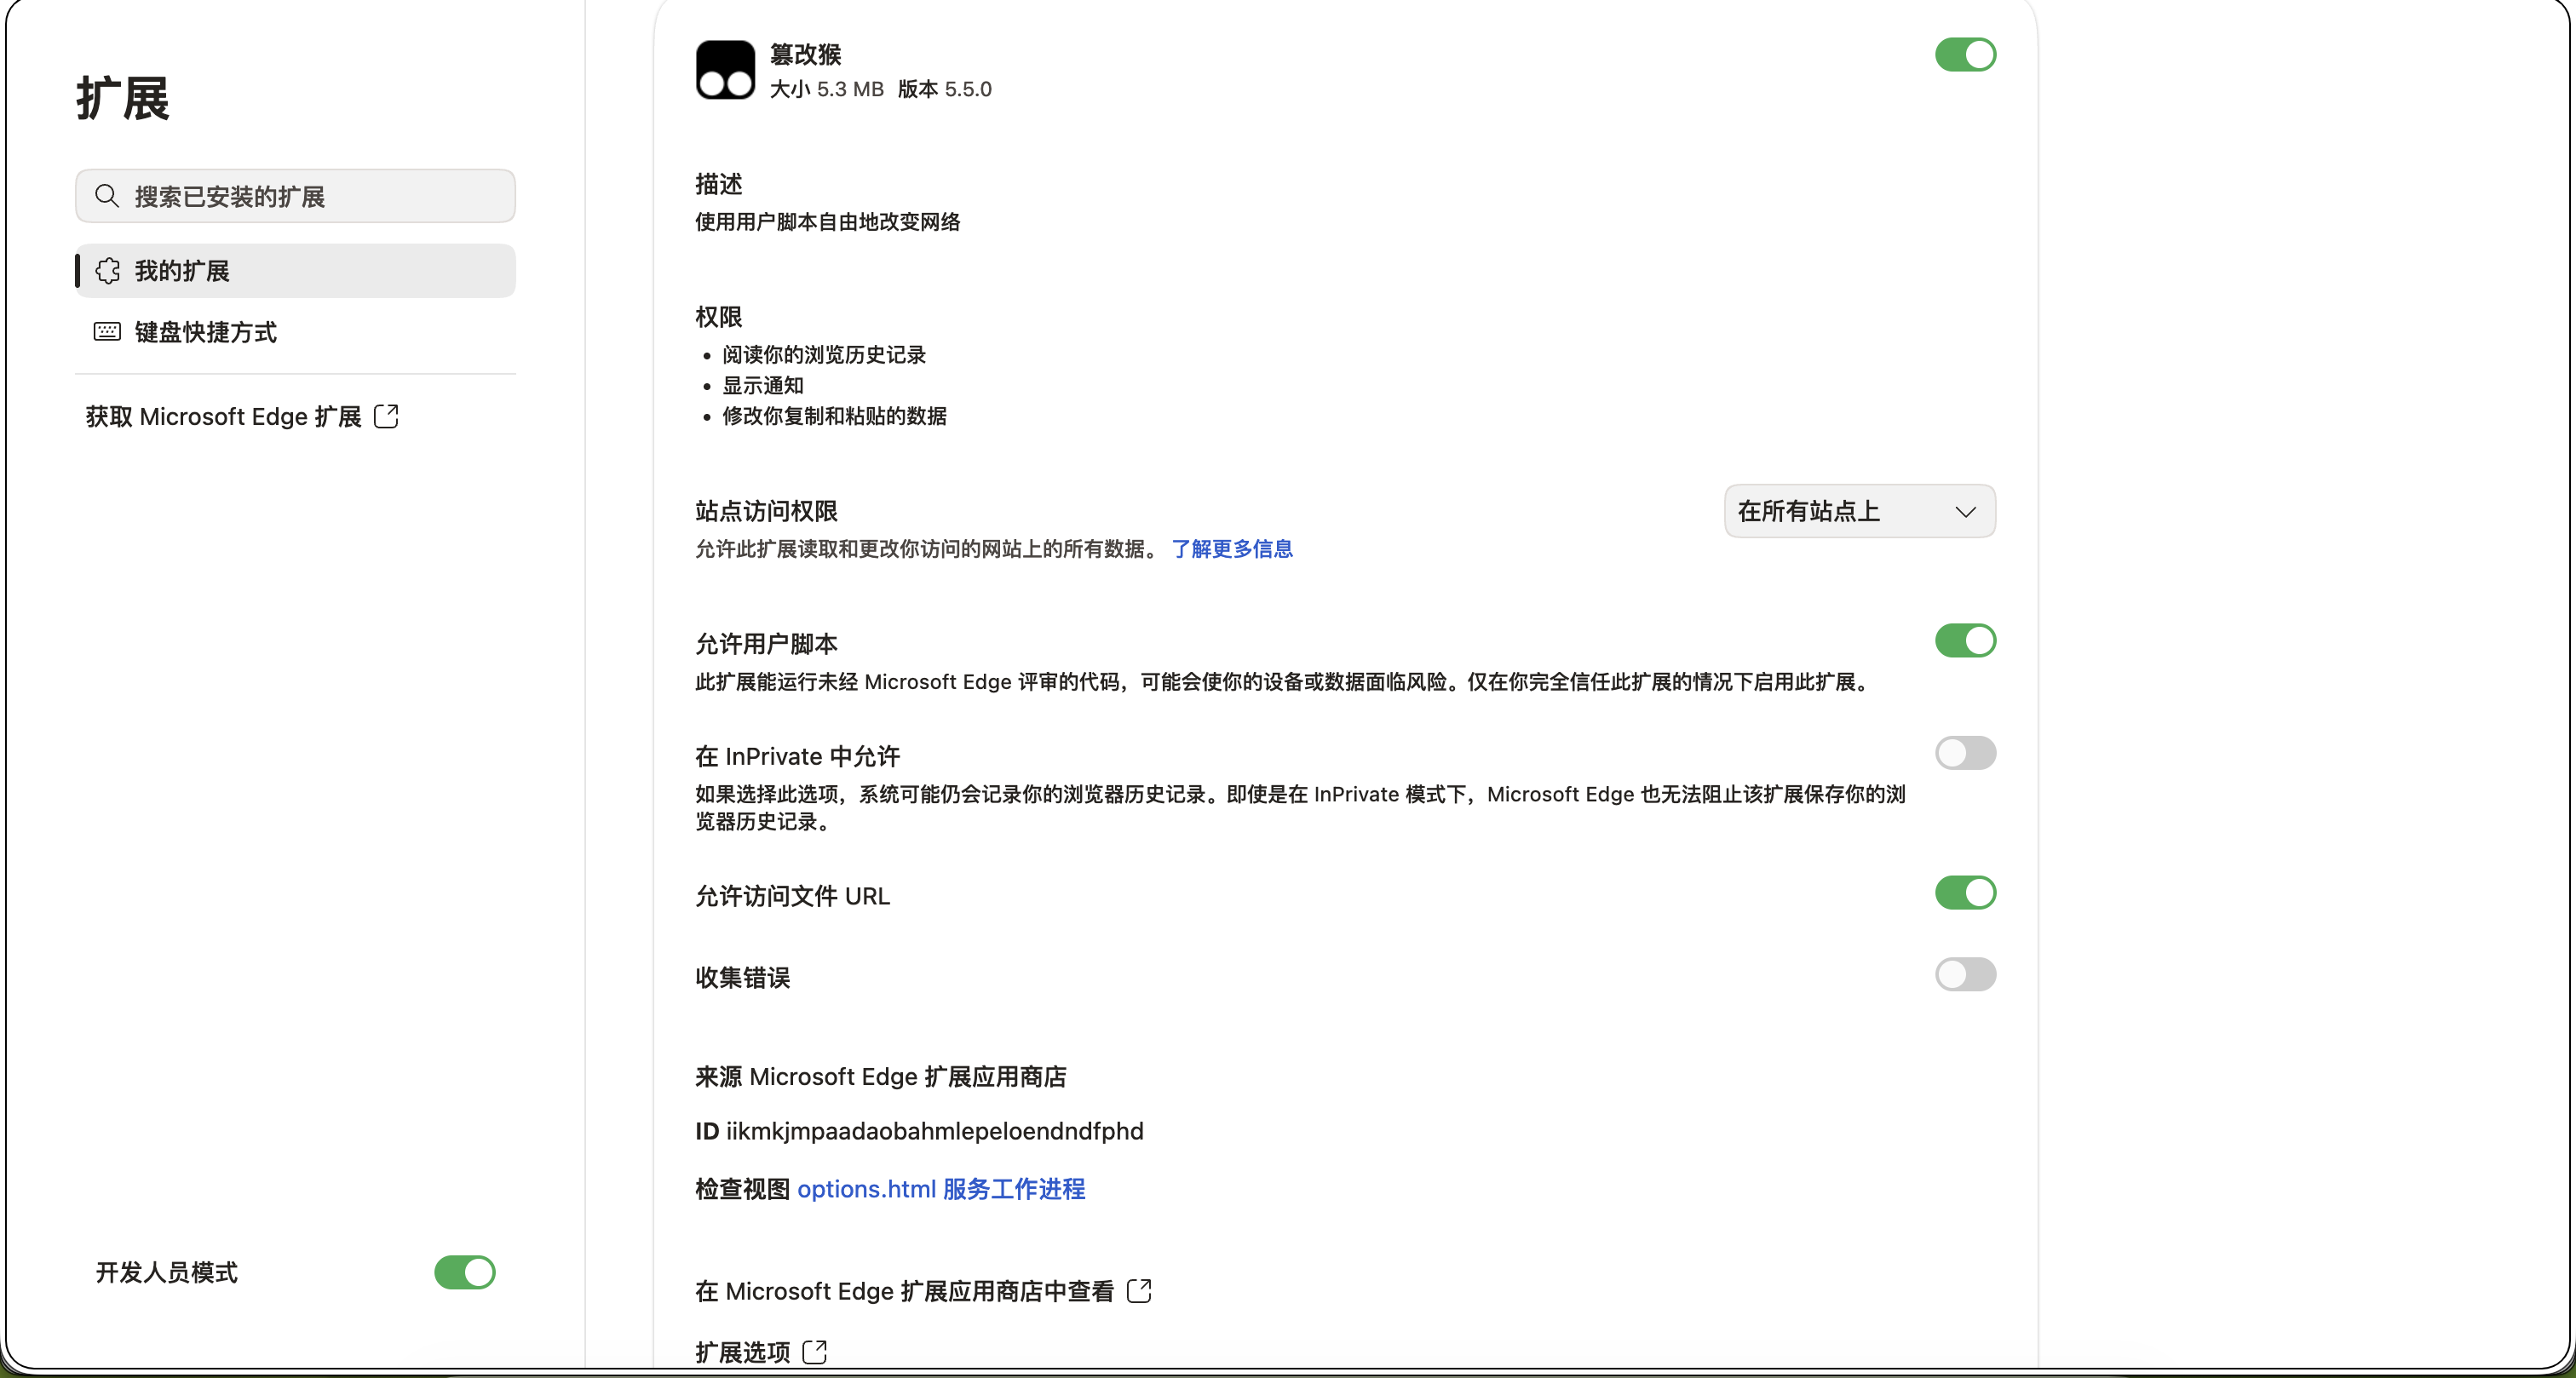Screen dimensions: 2576x1378
Task: Click the 大小 5.3 MB text
Action: pyautogui.click(x=827, y=89)
